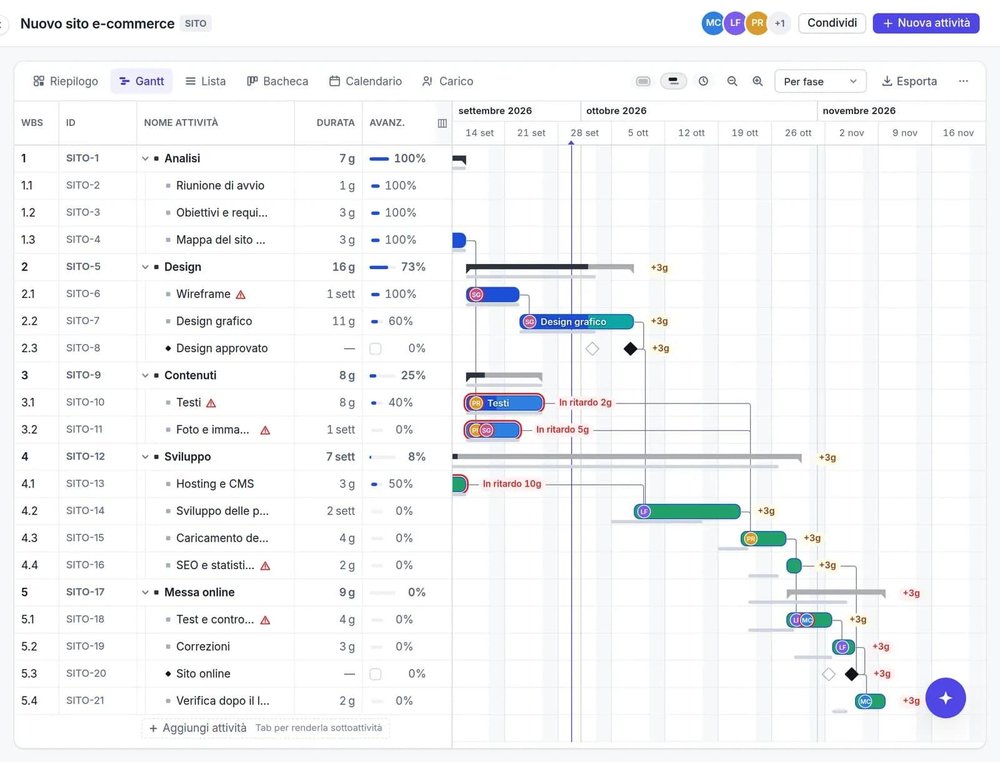Click the In ritardo 5g label
1000x762 pixels.
click(x=562, y=430)
